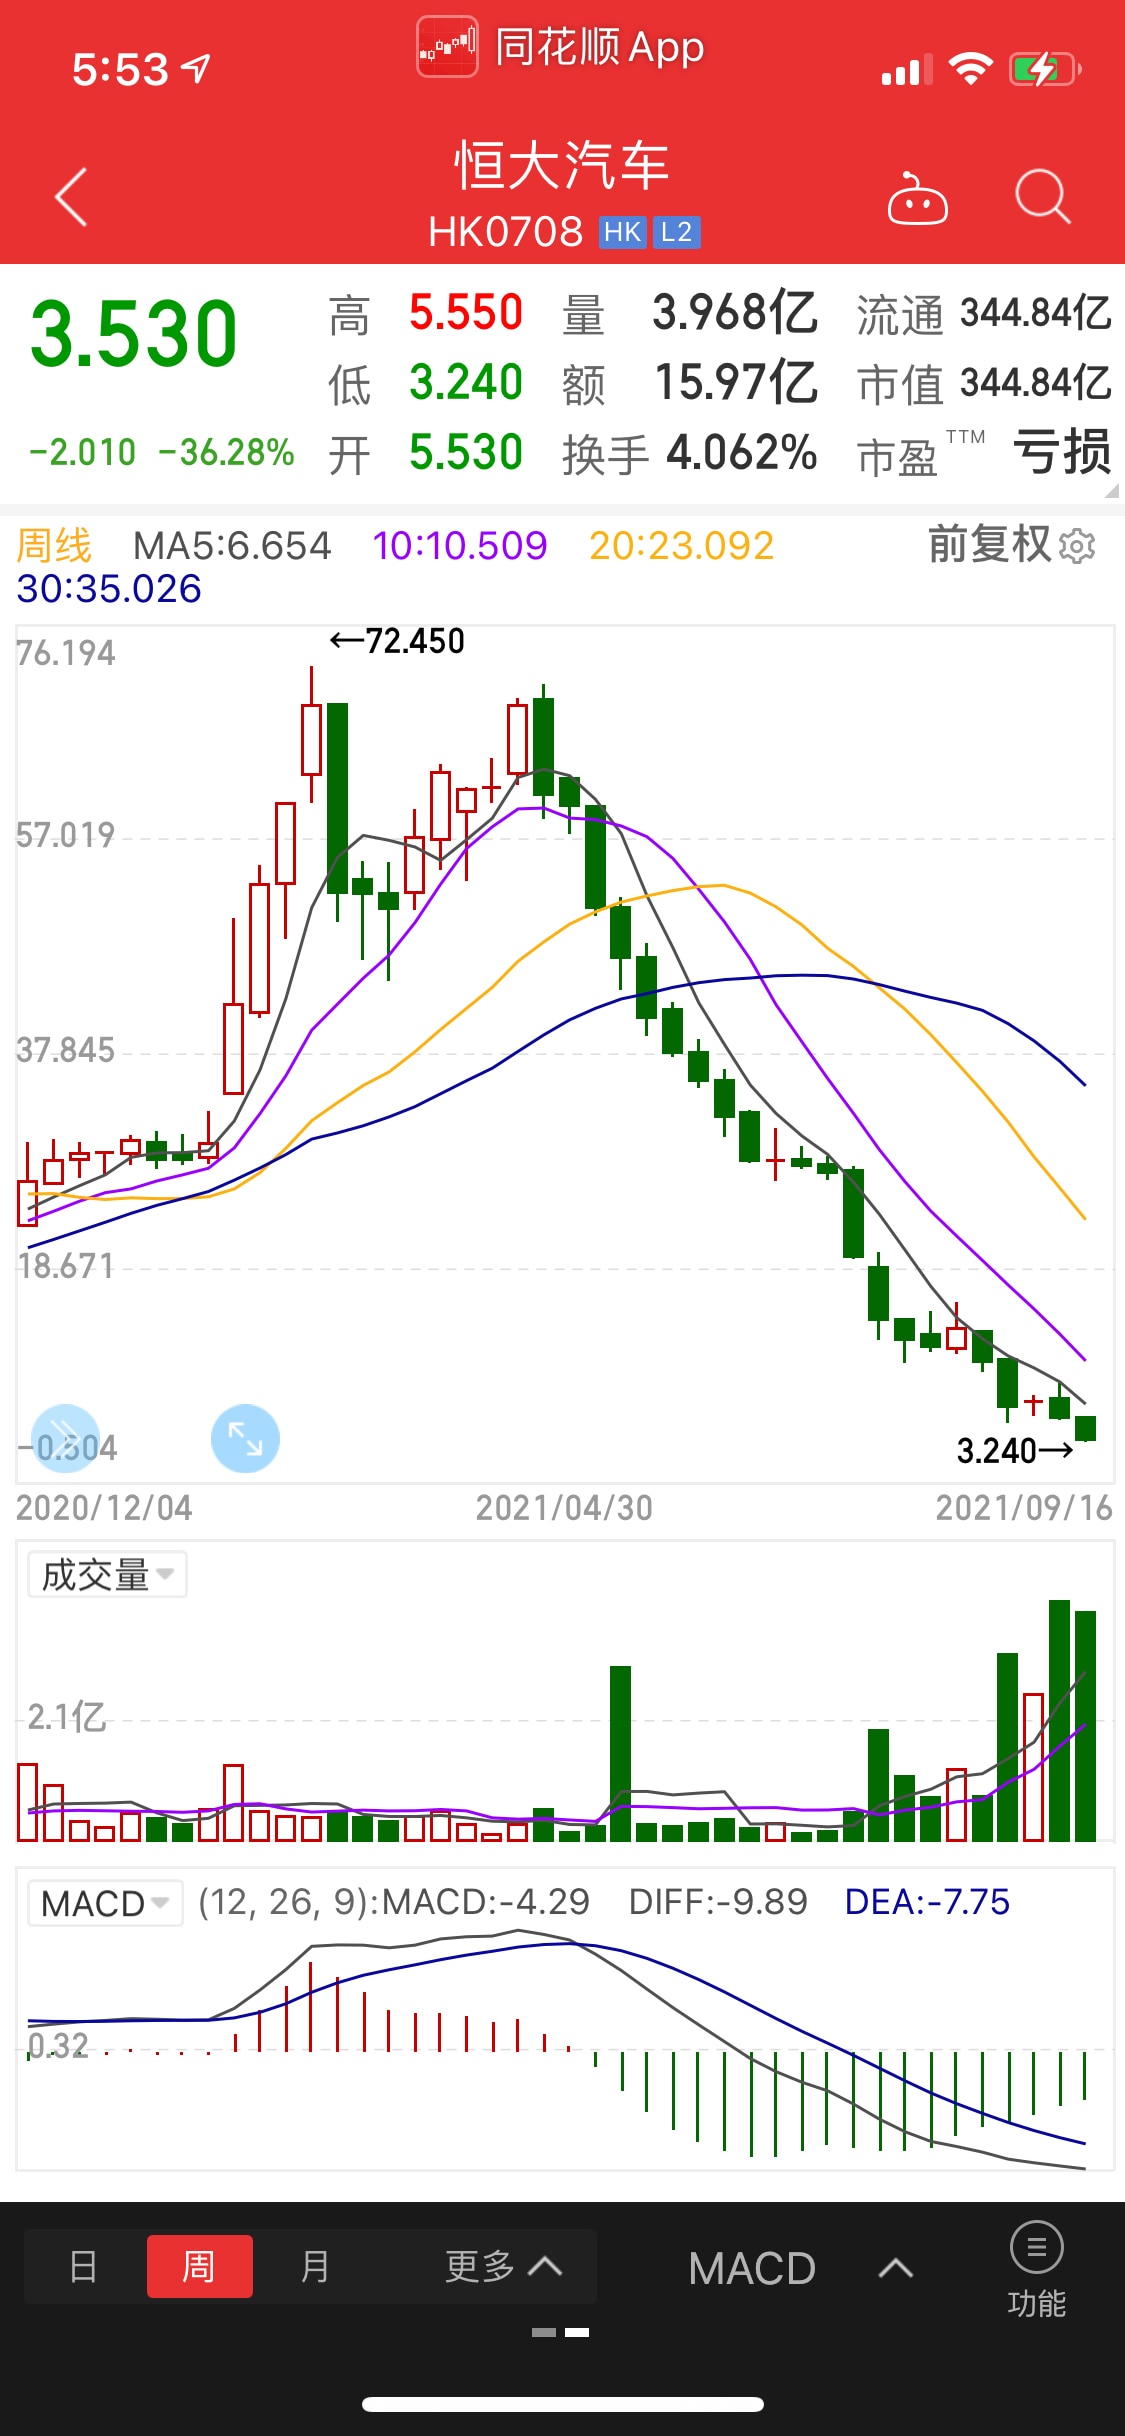The image size is (1125, 2436).
Task: Tap the 周线 period label
Action: click(54, 546)
